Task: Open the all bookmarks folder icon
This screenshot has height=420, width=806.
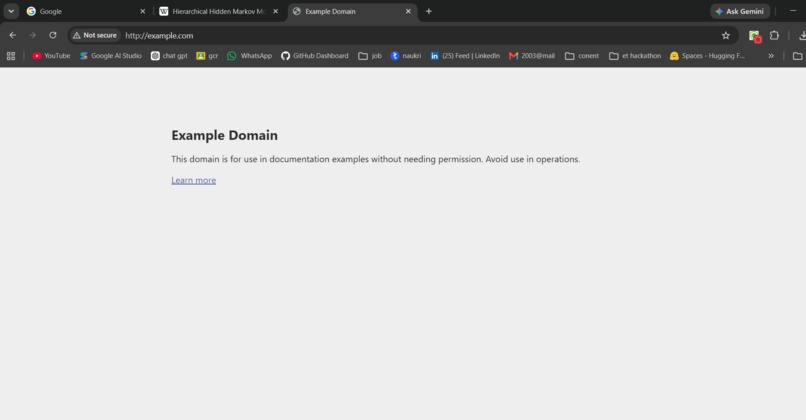Action: 797,56
